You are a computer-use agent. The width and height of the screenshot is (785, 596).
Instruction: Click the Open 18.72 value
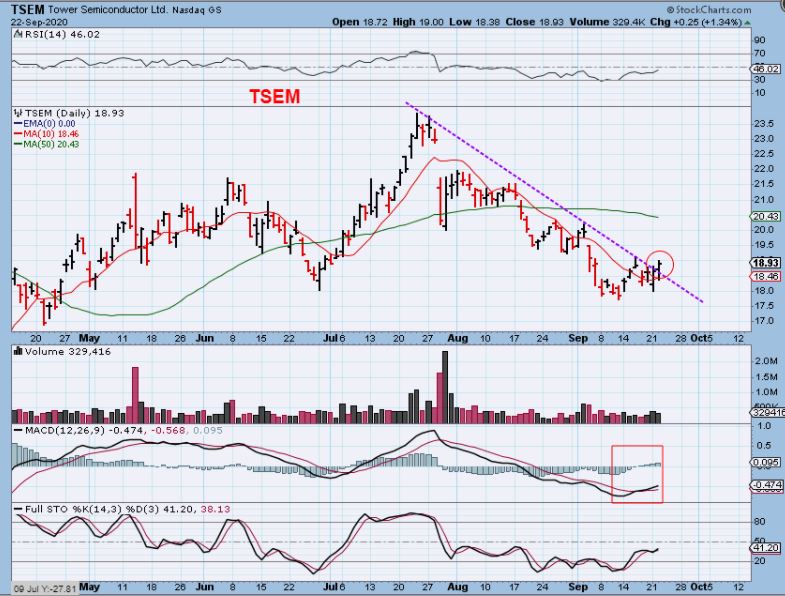point(359,22)
